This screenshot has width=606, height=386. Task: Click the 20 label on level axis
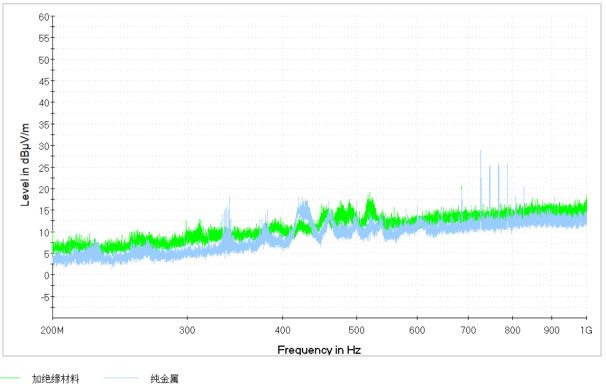[44, 189]
